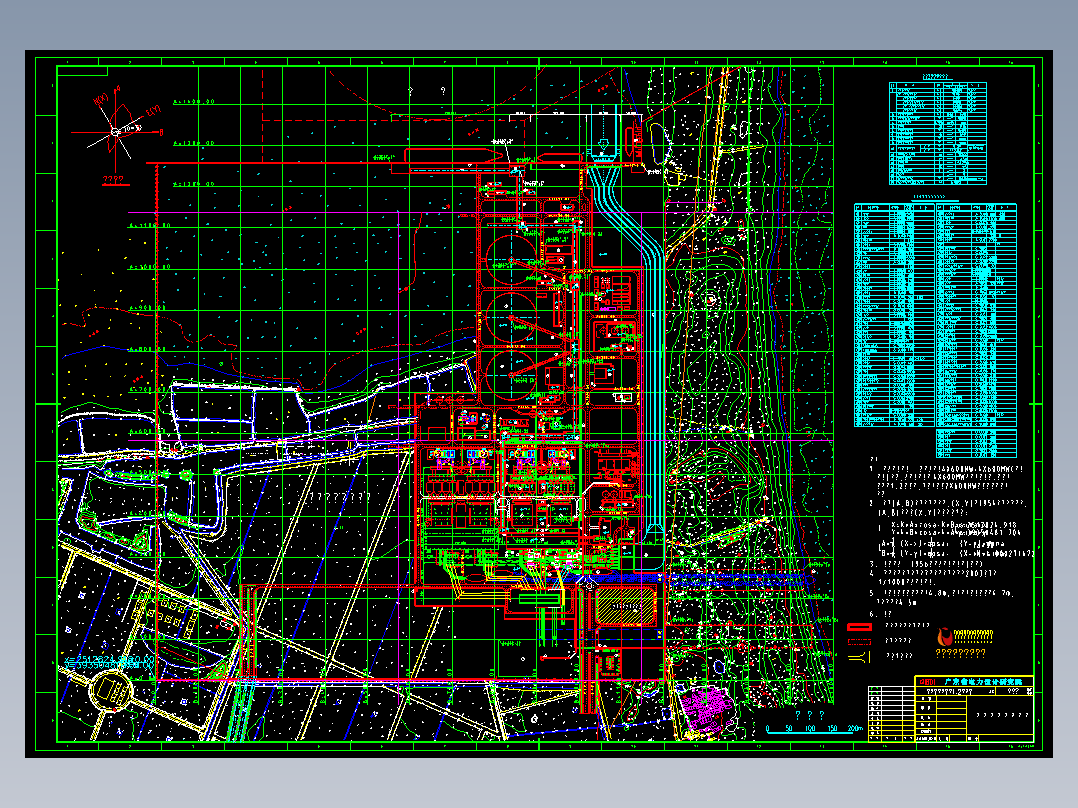Select the dashed red rectangle legend symbol

pos(859,642)
